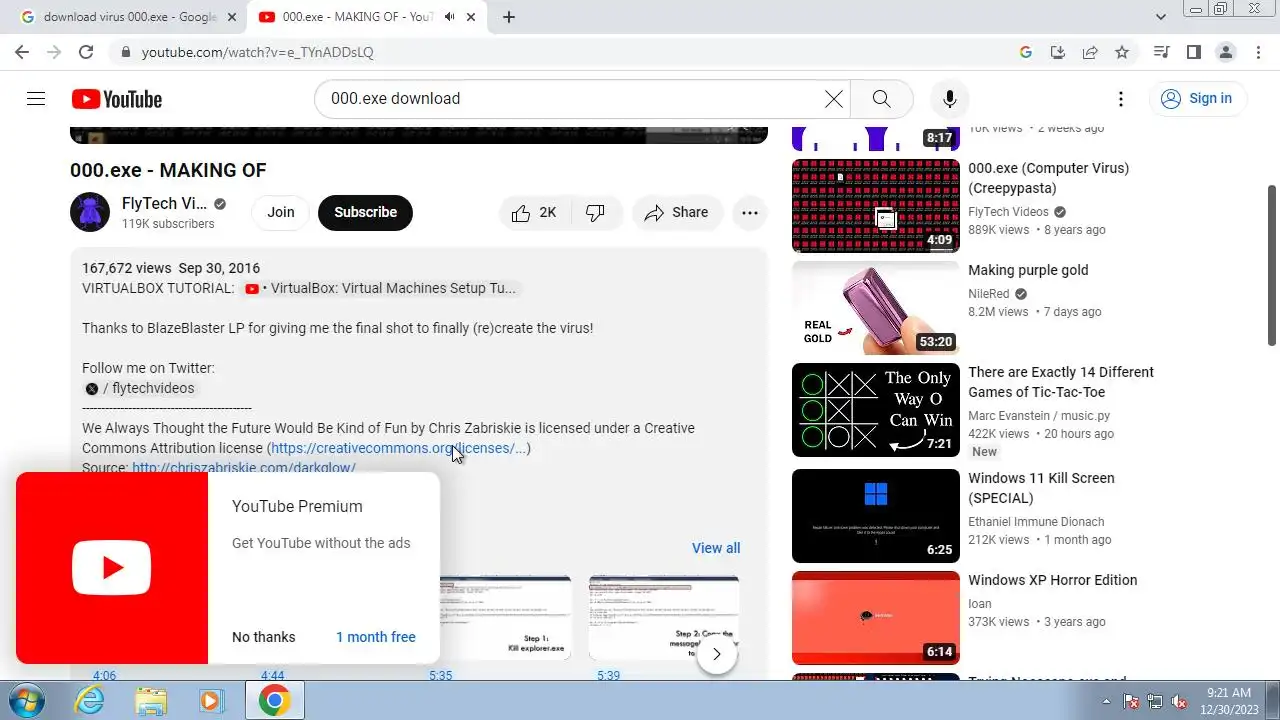Clear the search box text
1280x720 pixels.
pos(834,98)
